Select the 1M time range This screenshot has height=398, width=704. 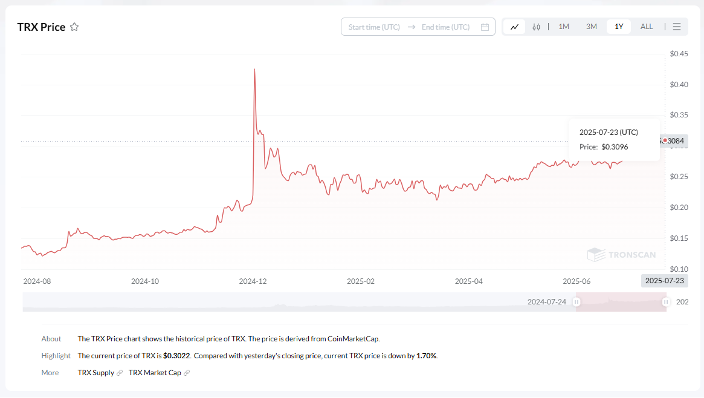564,27
